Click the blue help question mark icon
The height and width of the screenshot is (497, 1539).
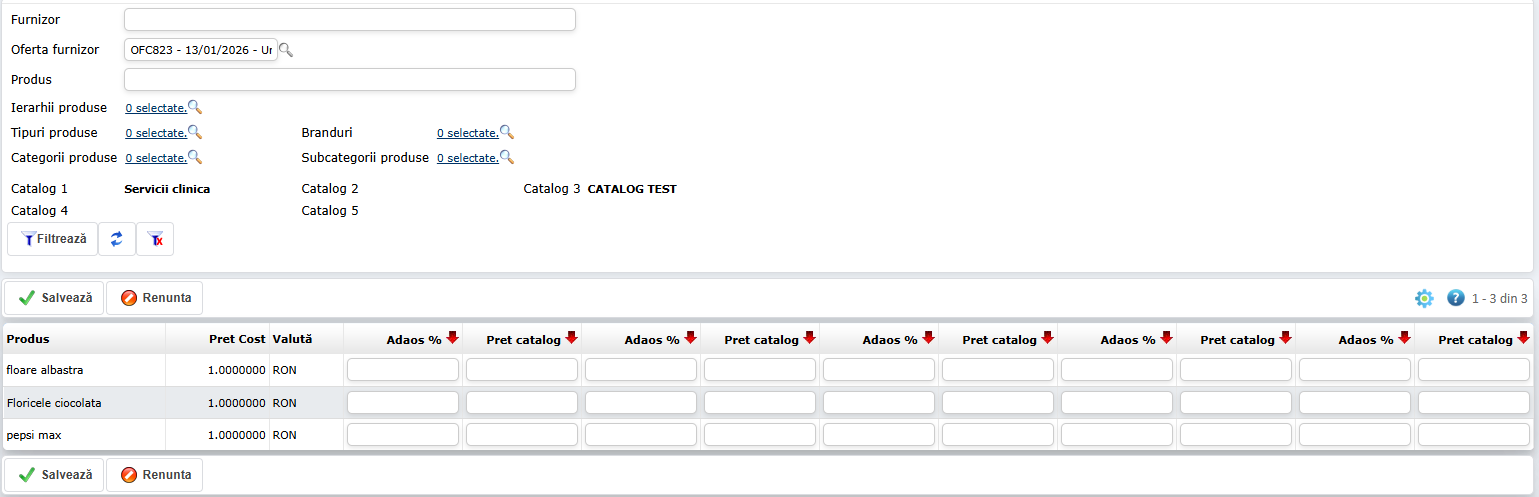coord(1455,298)
